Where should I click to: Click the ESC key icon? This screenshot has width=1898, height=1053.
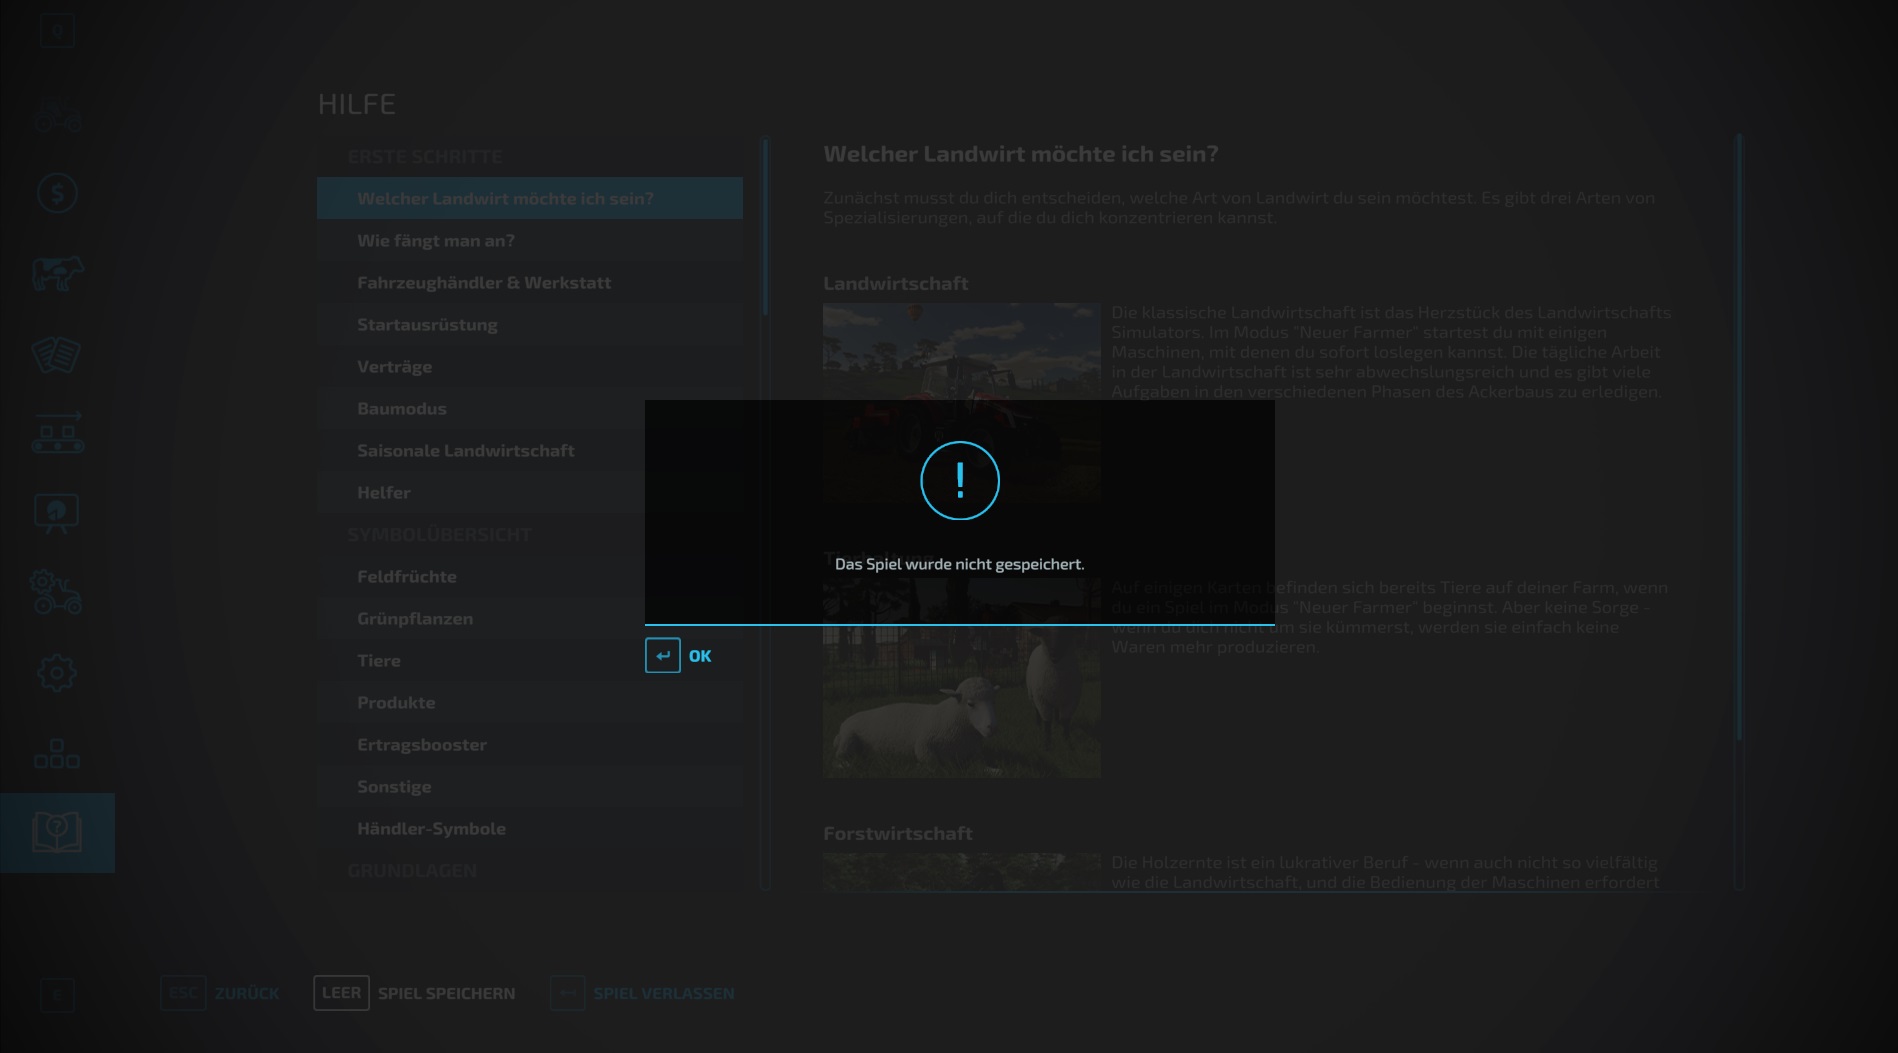183,993
